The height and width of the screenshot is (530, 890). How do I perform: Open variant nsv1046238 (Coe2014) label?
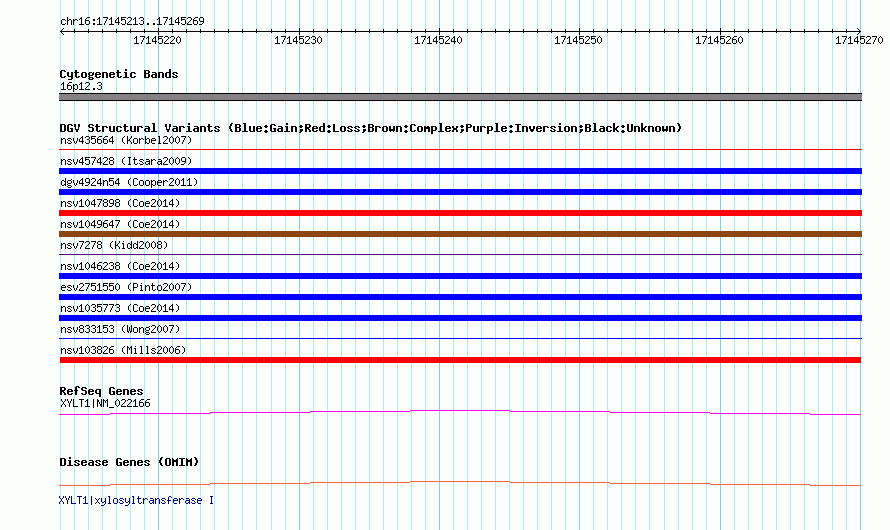[x=120, y=266]
